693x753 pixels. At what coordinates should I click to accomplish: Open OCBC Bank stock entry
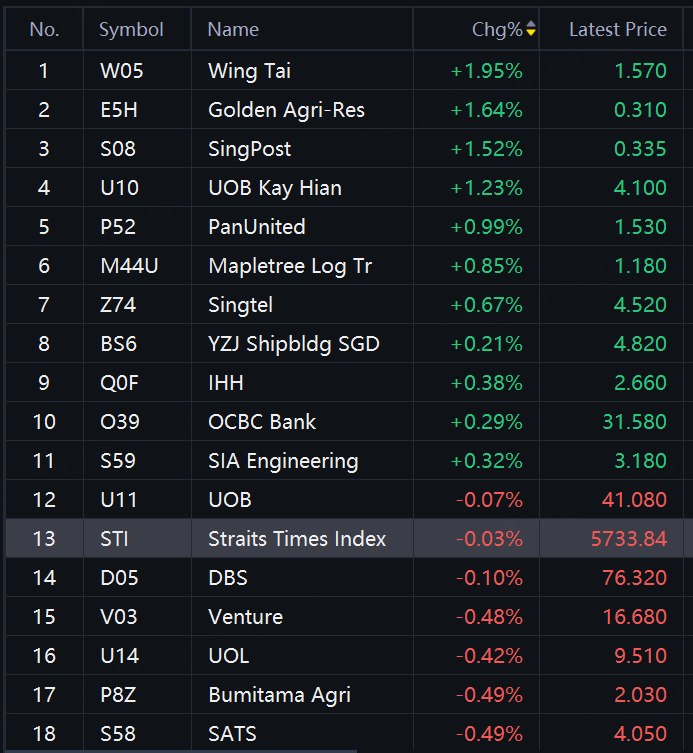[x=262, y=422]
